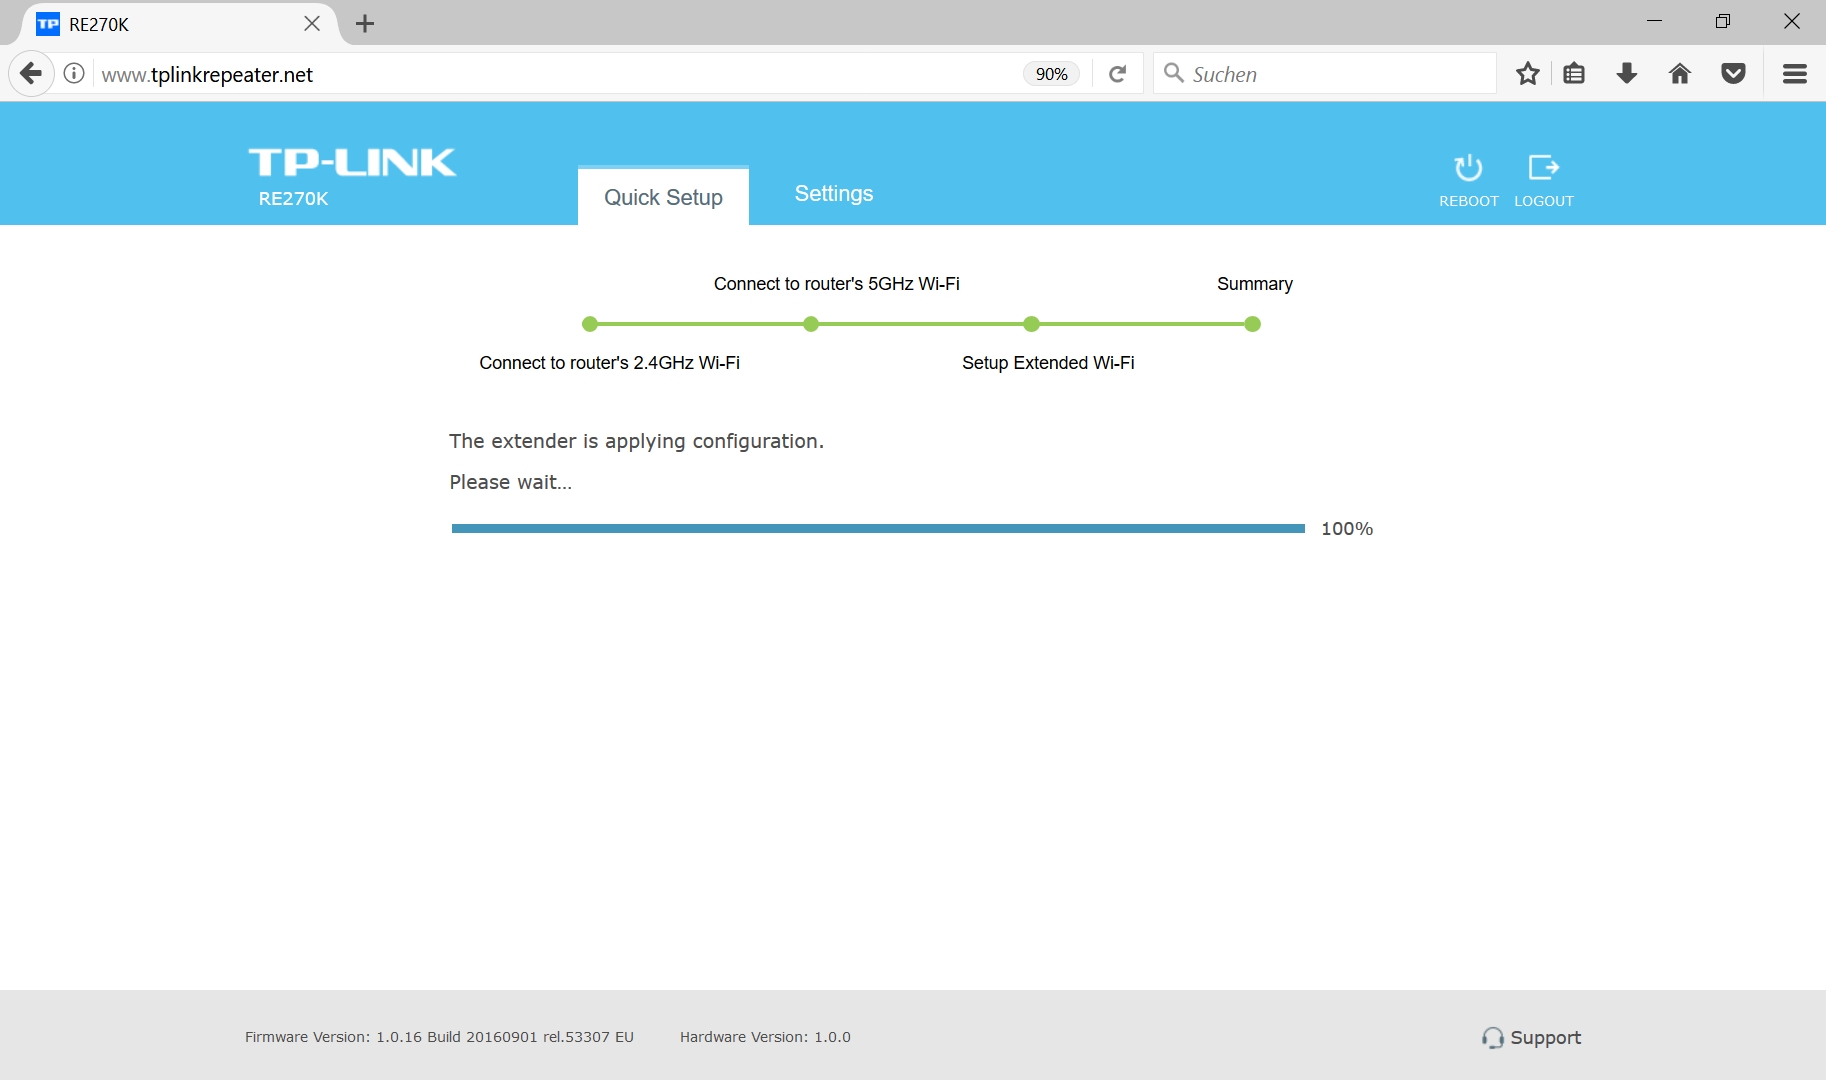Screen dimensions: 1826x1080
Task: Open the downloads arrow icon
Action: [1627, 74]
